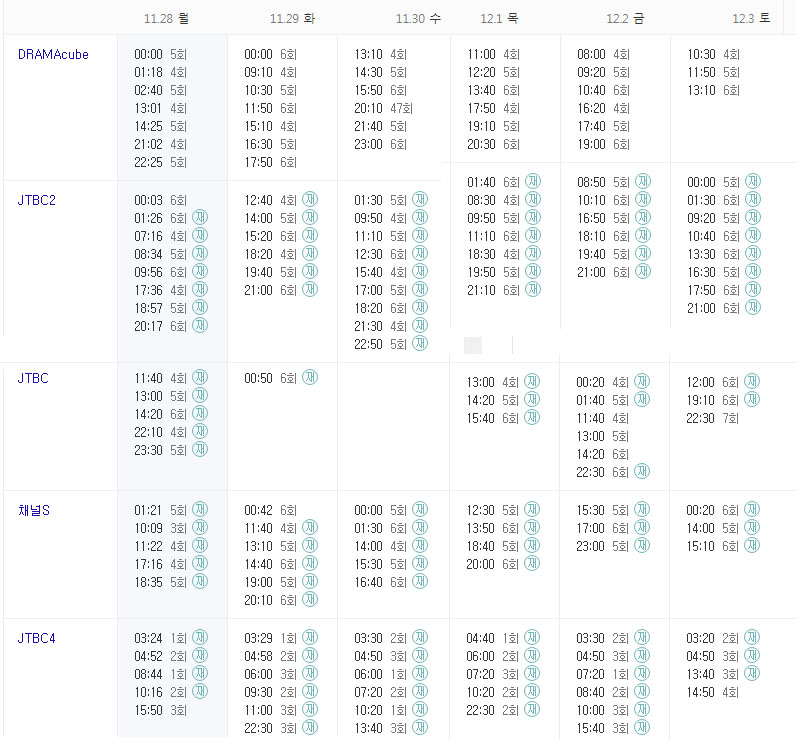
Task: Select the 11.30 수 date column header
Action: (x=418, y=19)
